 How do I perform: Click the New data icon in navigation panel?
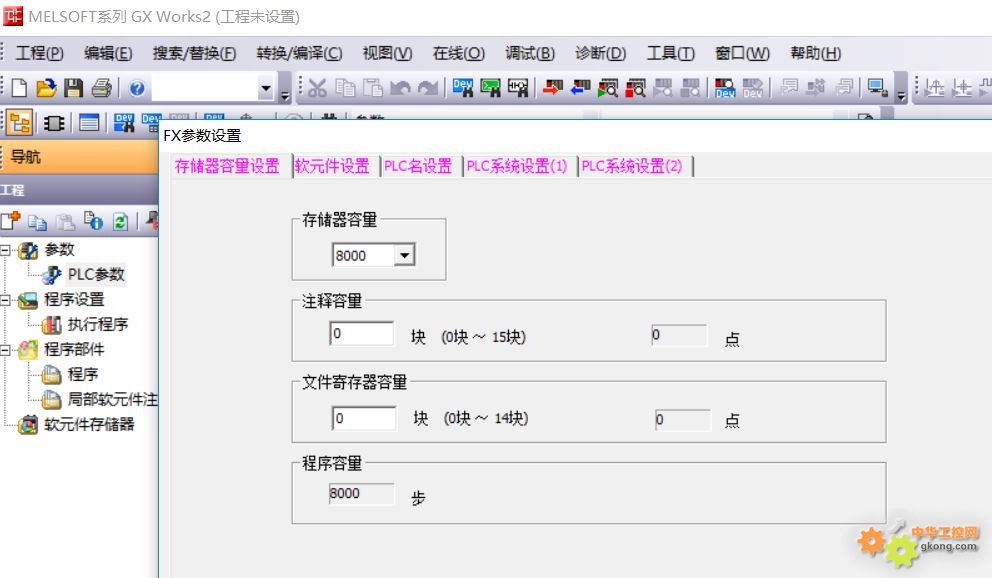[x=10, y=221]
